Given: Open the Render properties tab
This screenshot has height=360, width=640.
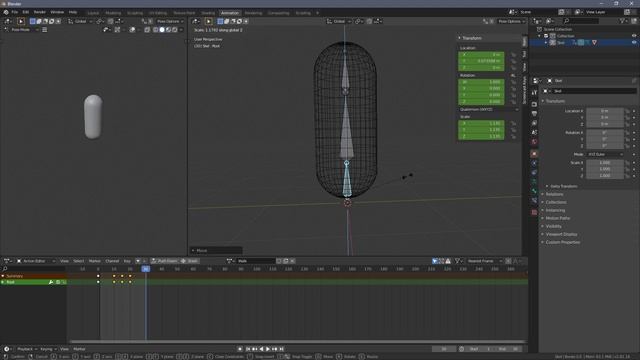Looking at the screenshot, I should click(534, 104).
